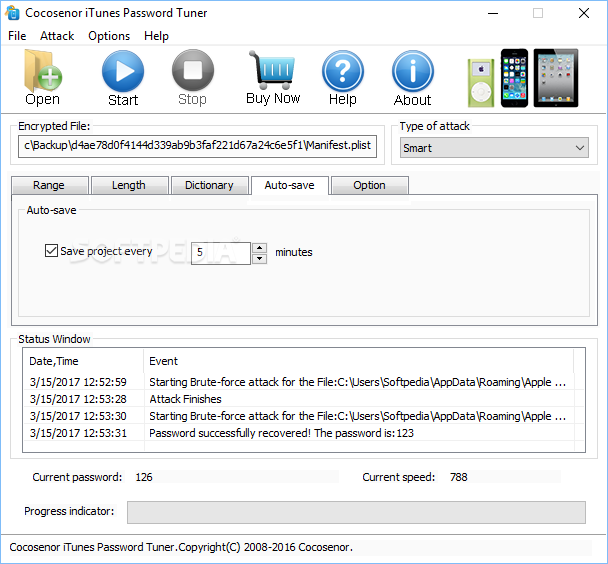This screenshot has width=608, height=564.
Task: Open the Options menu
Action: coord(109,36)
